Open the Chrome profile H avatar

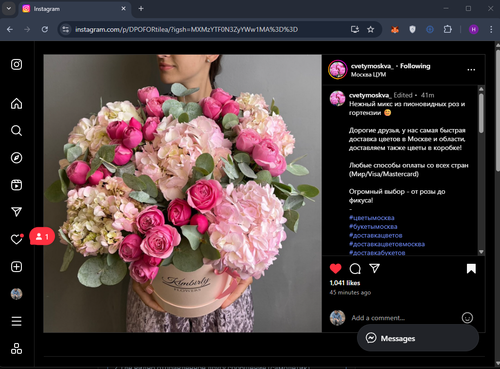tap(474, 30)
